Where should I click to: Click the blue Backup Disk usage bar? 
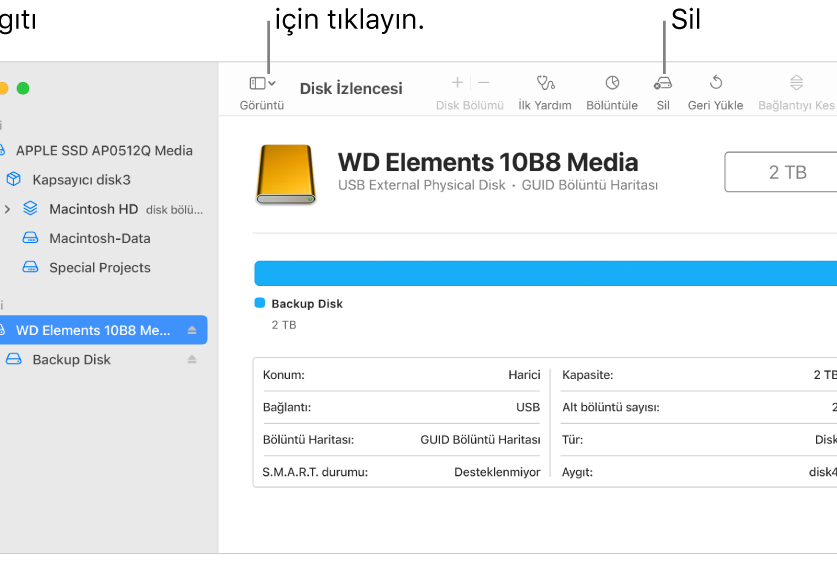pyautogui.click(x=546, y=273)
